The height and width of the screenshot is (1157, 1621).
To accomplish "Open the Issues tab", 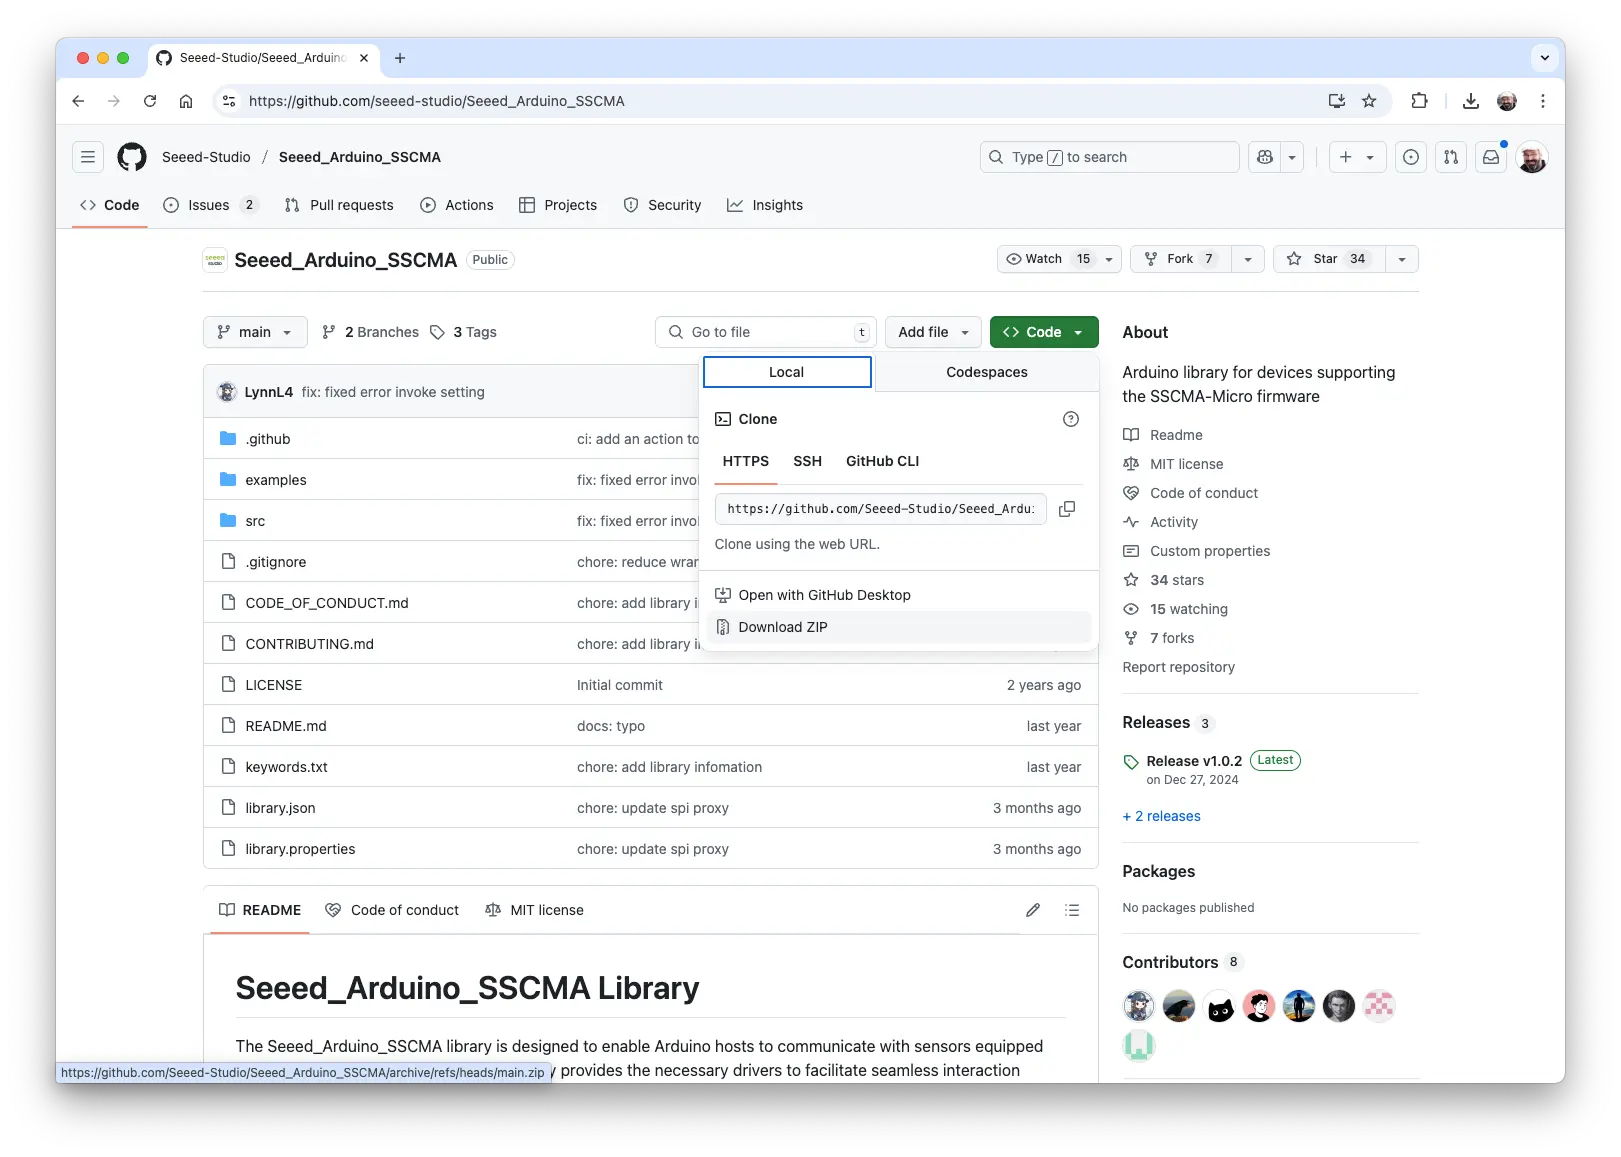I will tap(209, 205).
